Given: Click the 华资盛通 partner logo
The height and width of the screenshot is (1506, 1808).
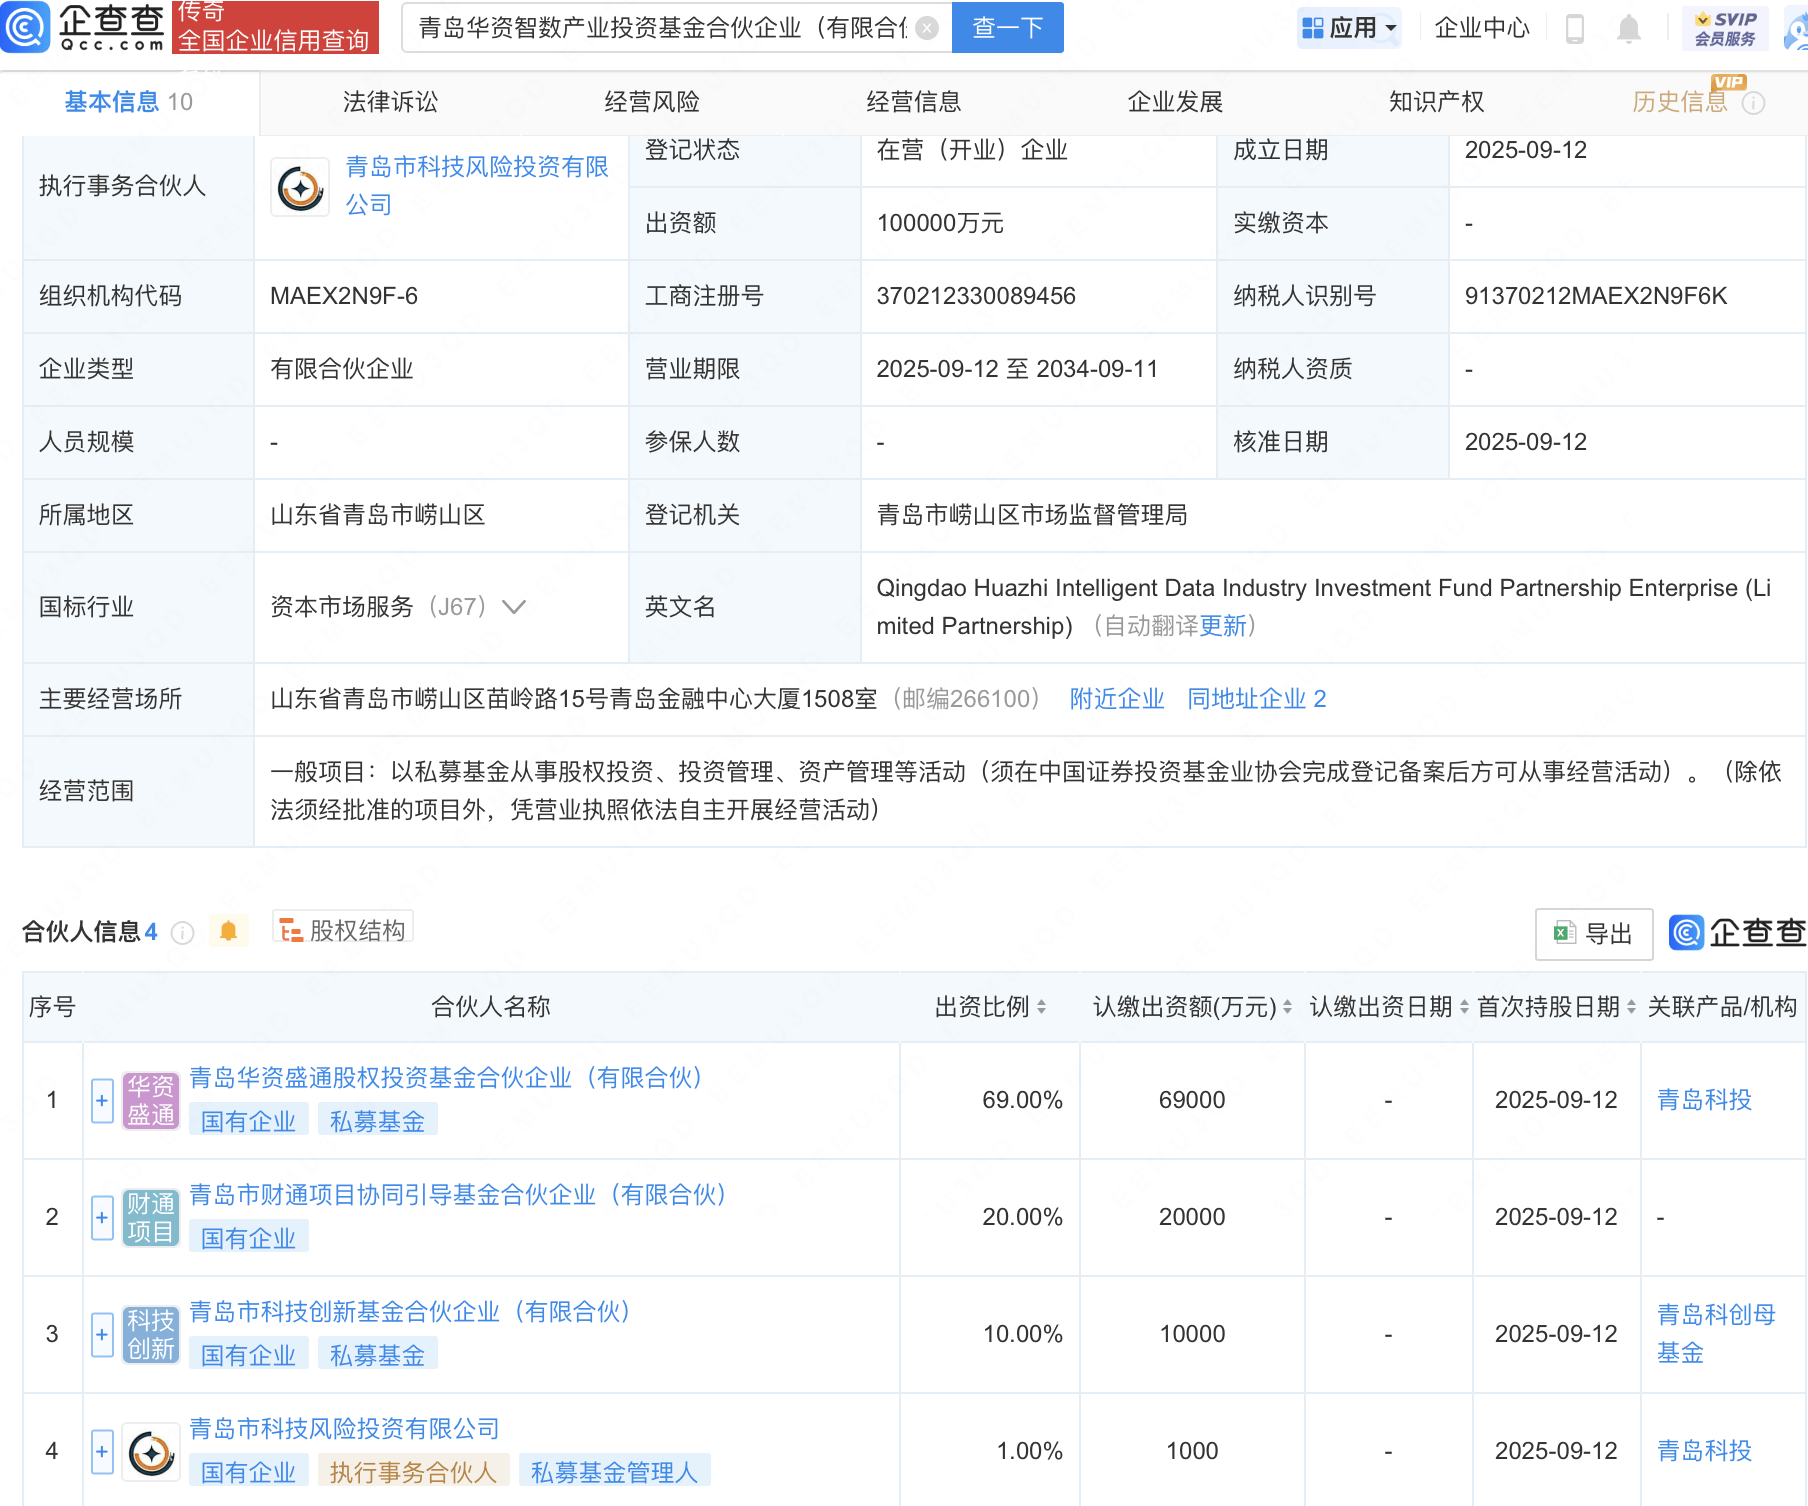Looking at the screenshot, I should click(x=151, y=1100).
